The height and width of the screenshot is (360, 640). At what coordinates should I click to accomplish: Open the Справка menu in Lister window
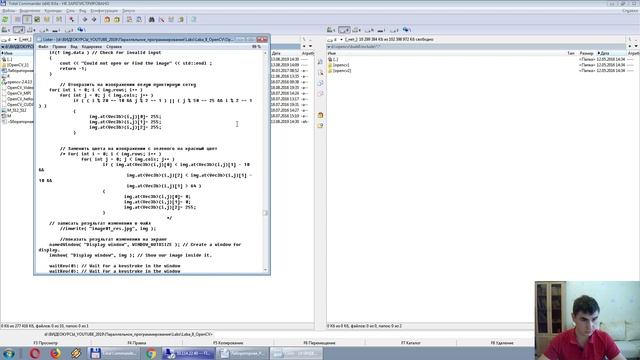point(114,47)
